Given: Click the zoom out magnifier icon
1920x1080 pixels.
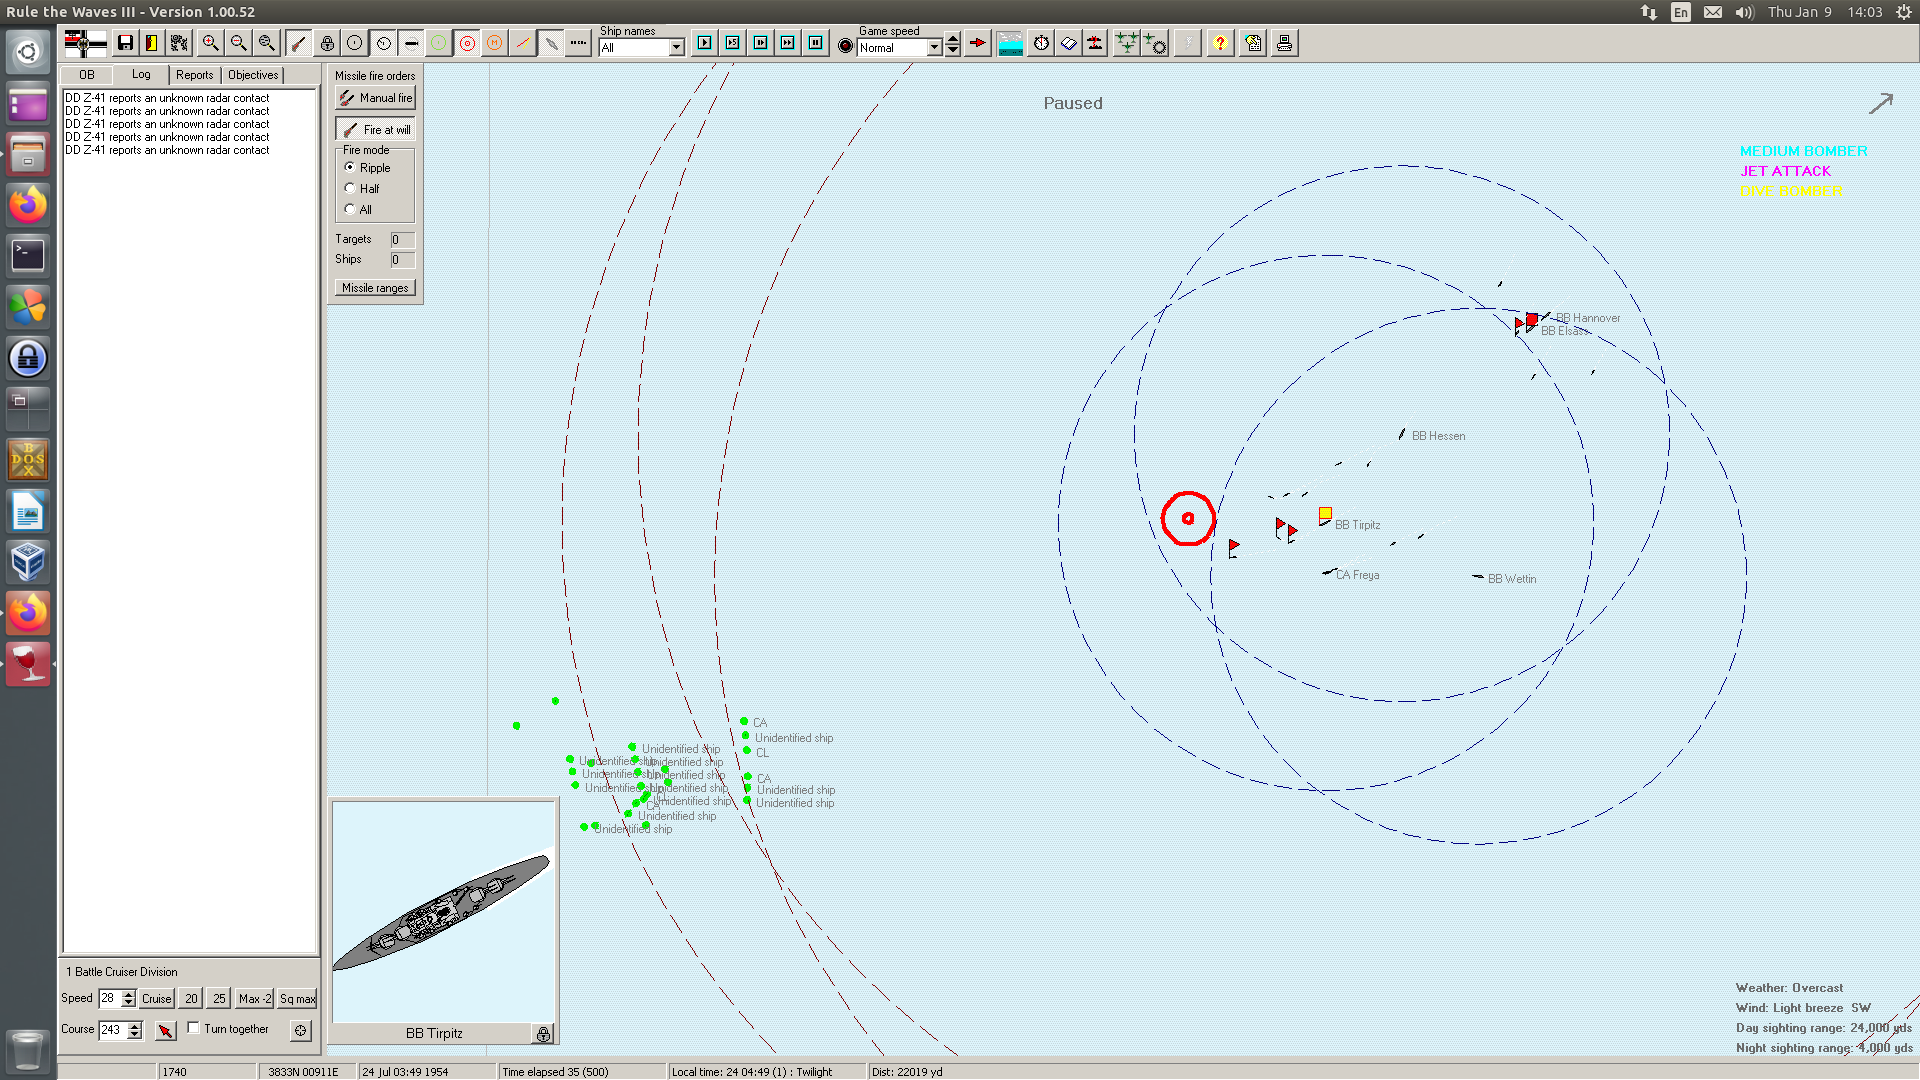Looking at the screenshot, I should [238, 43].
